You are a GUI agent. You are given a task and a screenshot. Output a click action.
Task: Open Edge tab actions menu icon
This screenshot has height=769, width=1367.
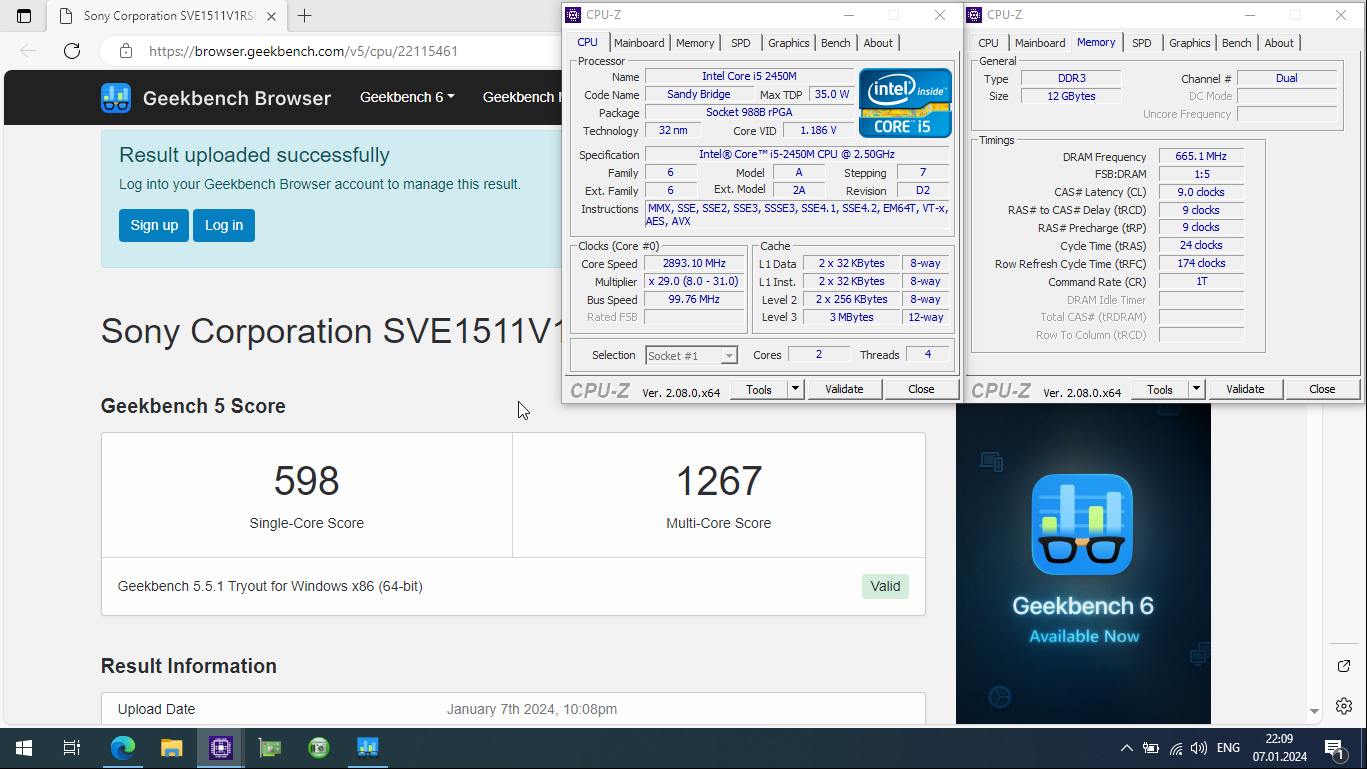24,16
